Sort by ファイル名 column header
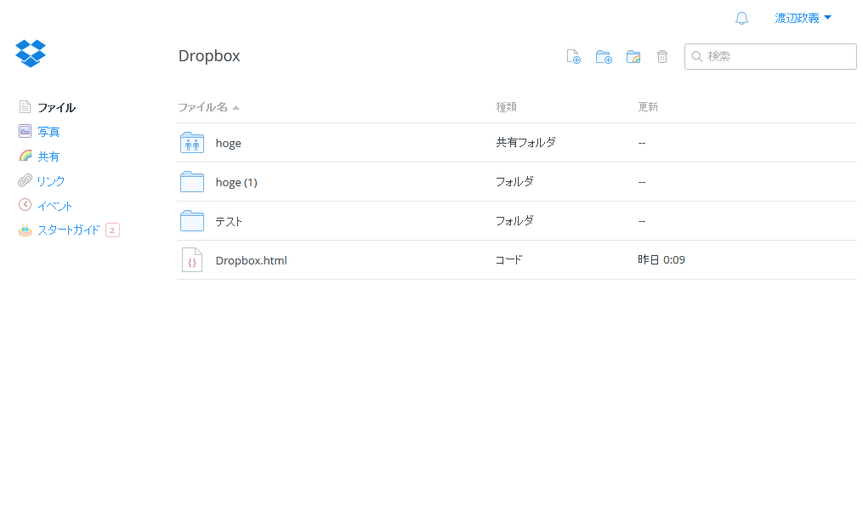This screenshot has height=506, width=863. point(208,107)
